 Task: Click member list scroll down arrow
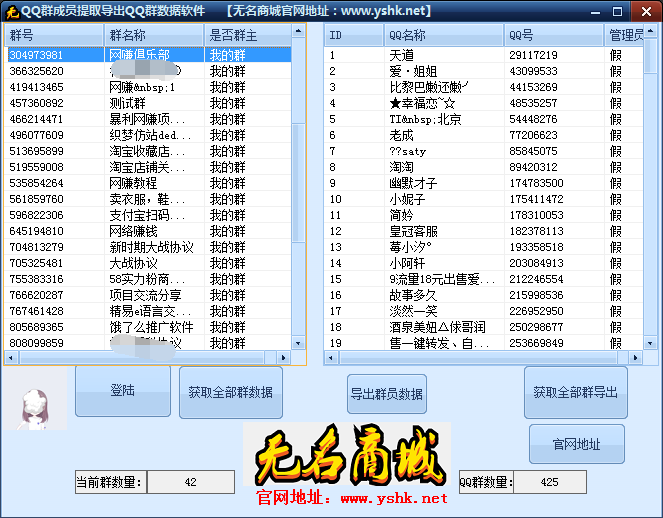pyautogui.click(x=650, y=343)
